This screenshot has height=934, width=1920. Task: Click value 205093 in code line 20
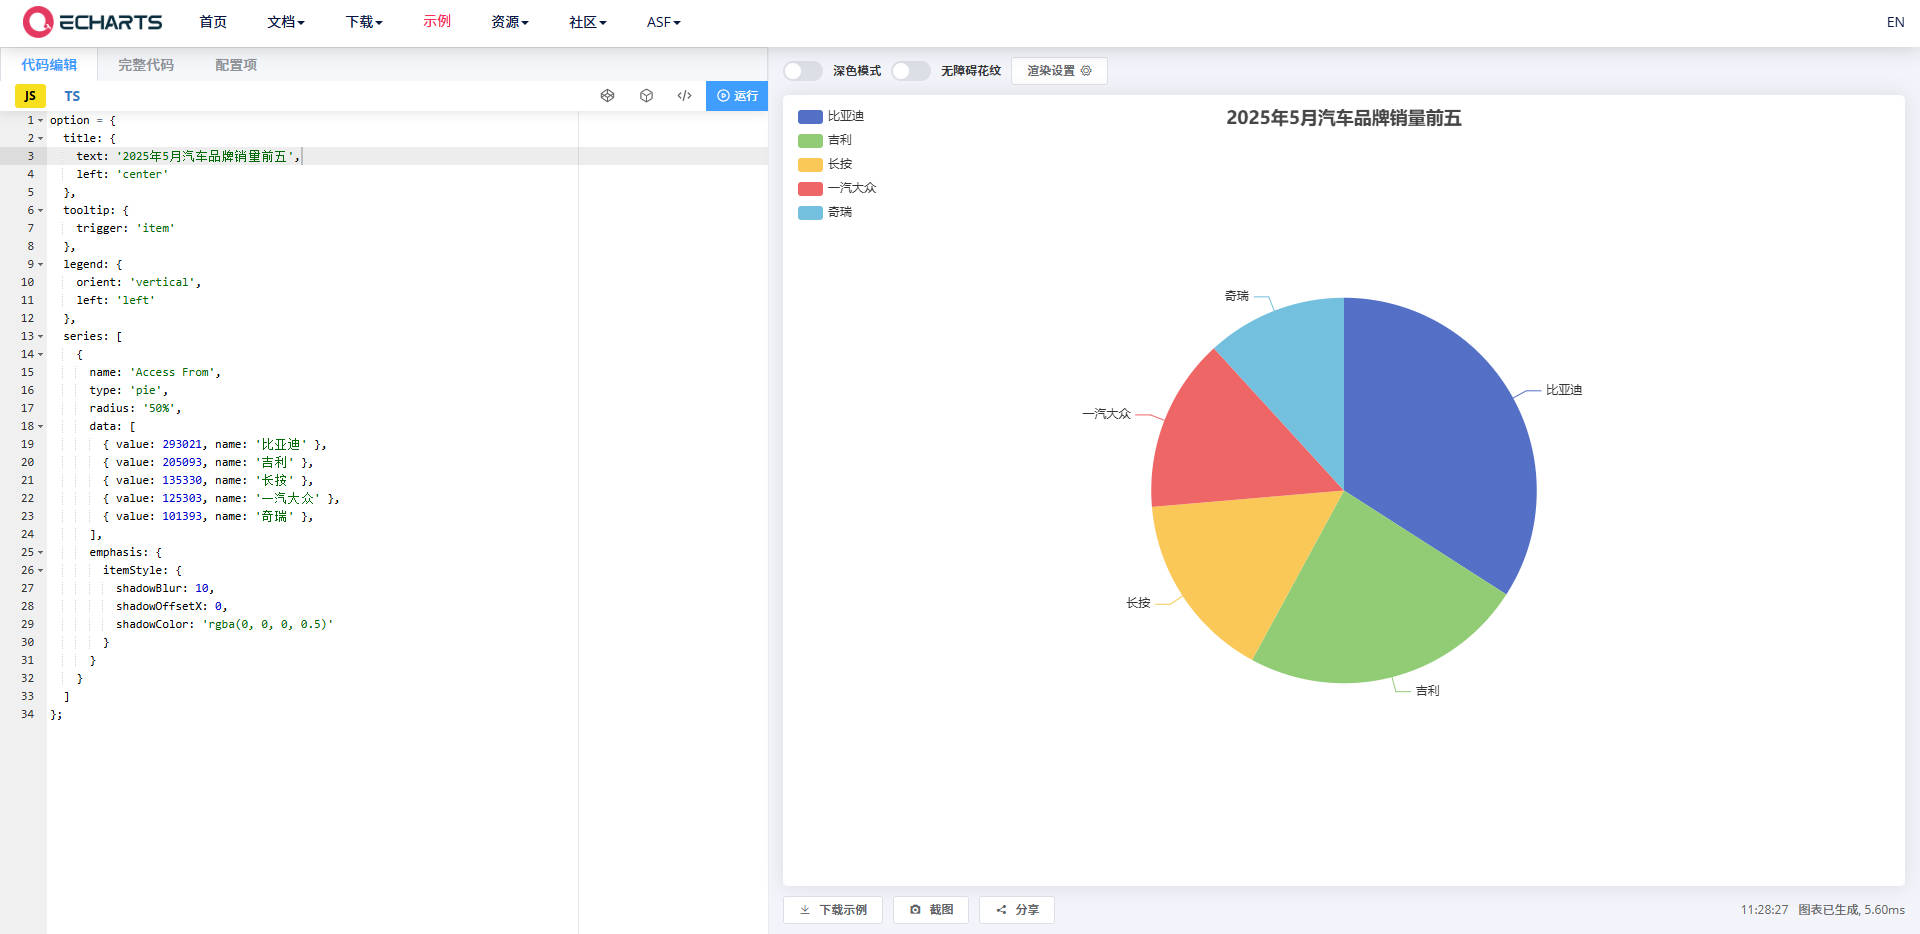[182, 462]
